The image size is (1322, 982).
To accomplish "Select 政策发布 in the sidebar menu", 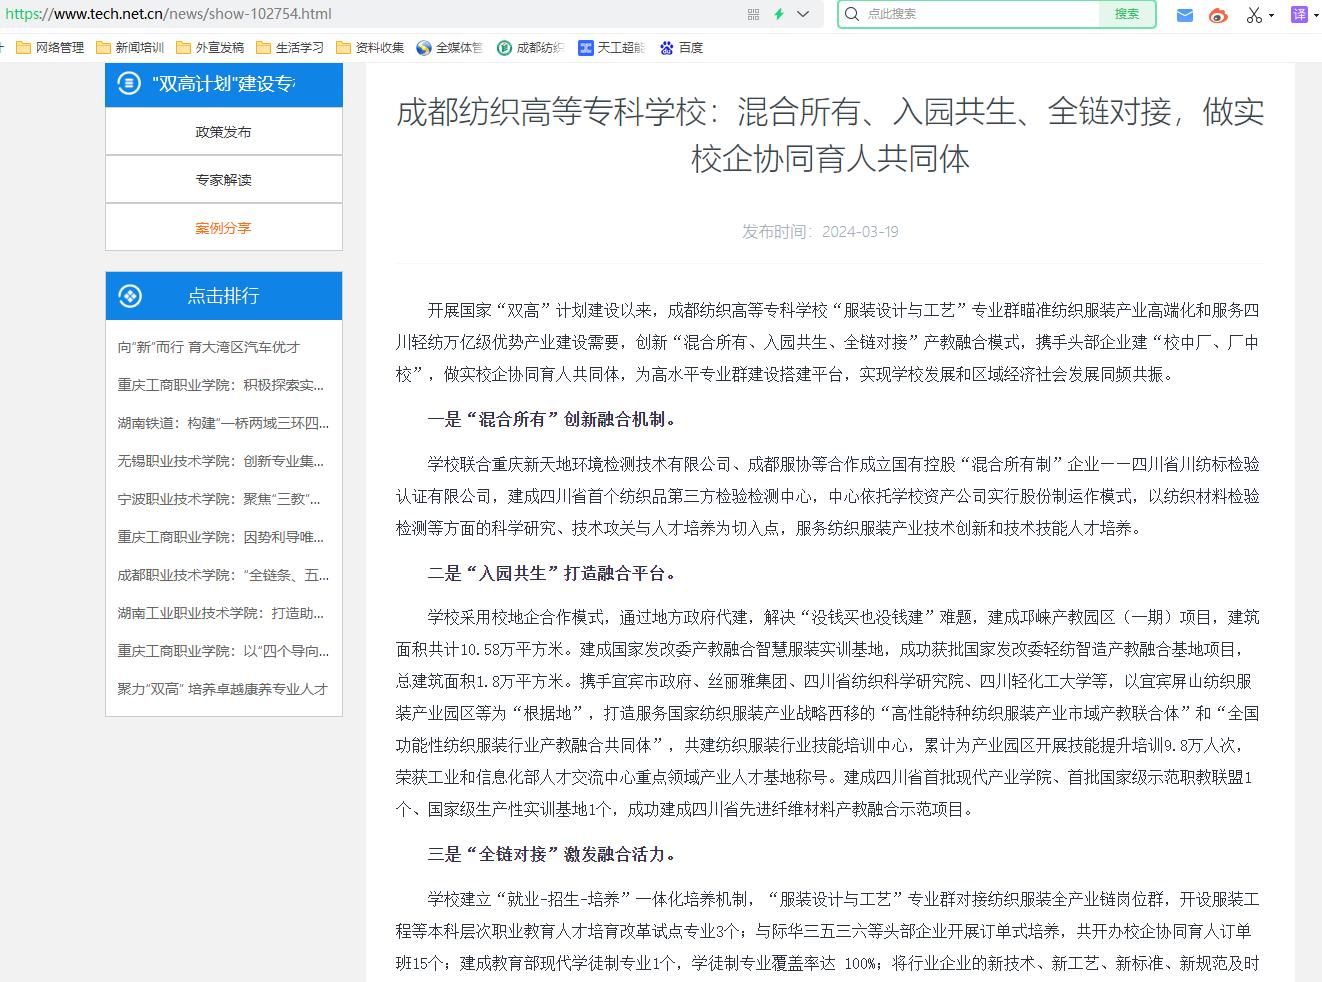I will coord(223,132).
